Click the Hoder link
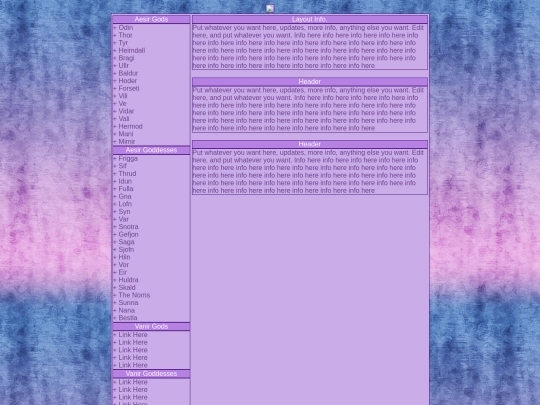This screenshot has width=540, height=405. (x=128, y=81)
